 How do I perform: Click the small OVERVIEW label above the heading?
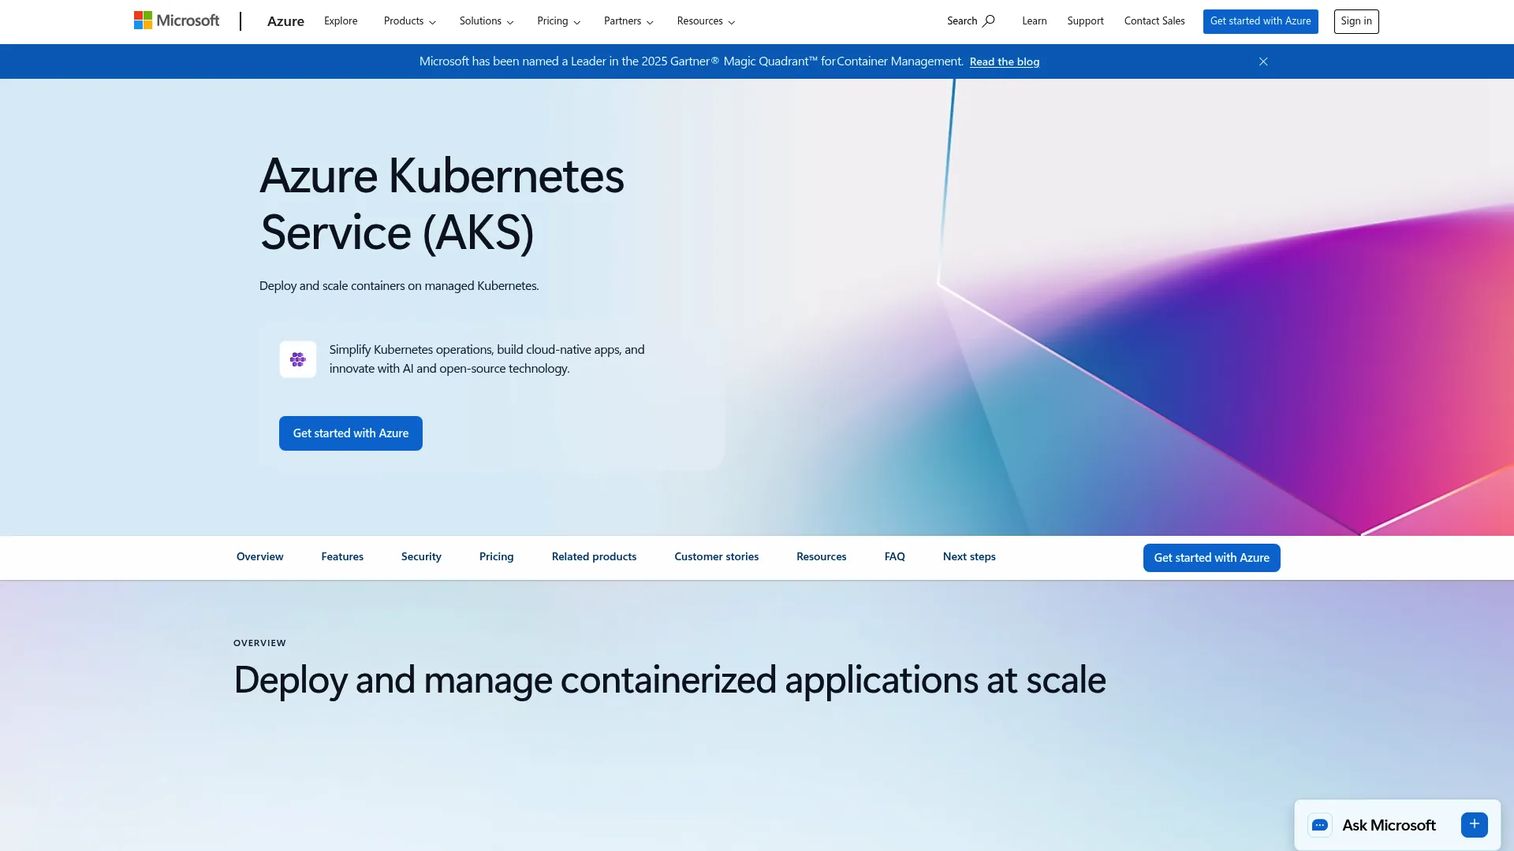coord(260,643)
